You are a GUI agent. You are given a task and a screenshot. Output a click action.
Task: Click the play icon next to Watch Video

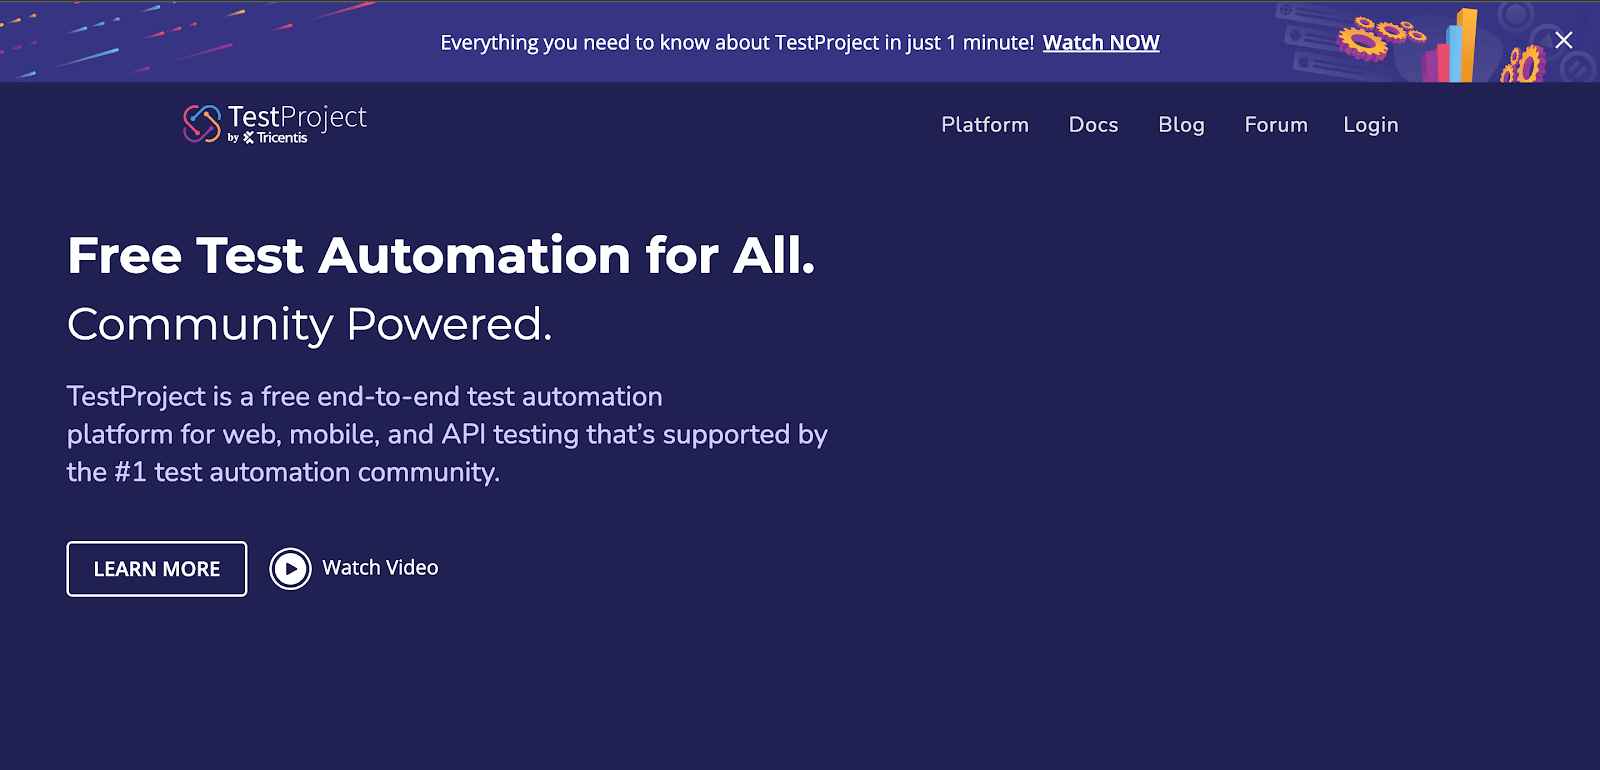(290, 568)
